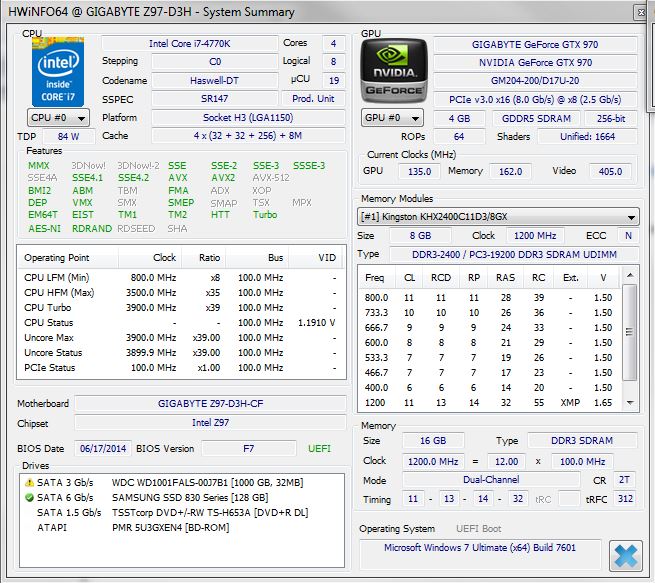Click the green UEFI label
Screen dimensions: 655x583
pyautogui.click(x=319, y=449)
